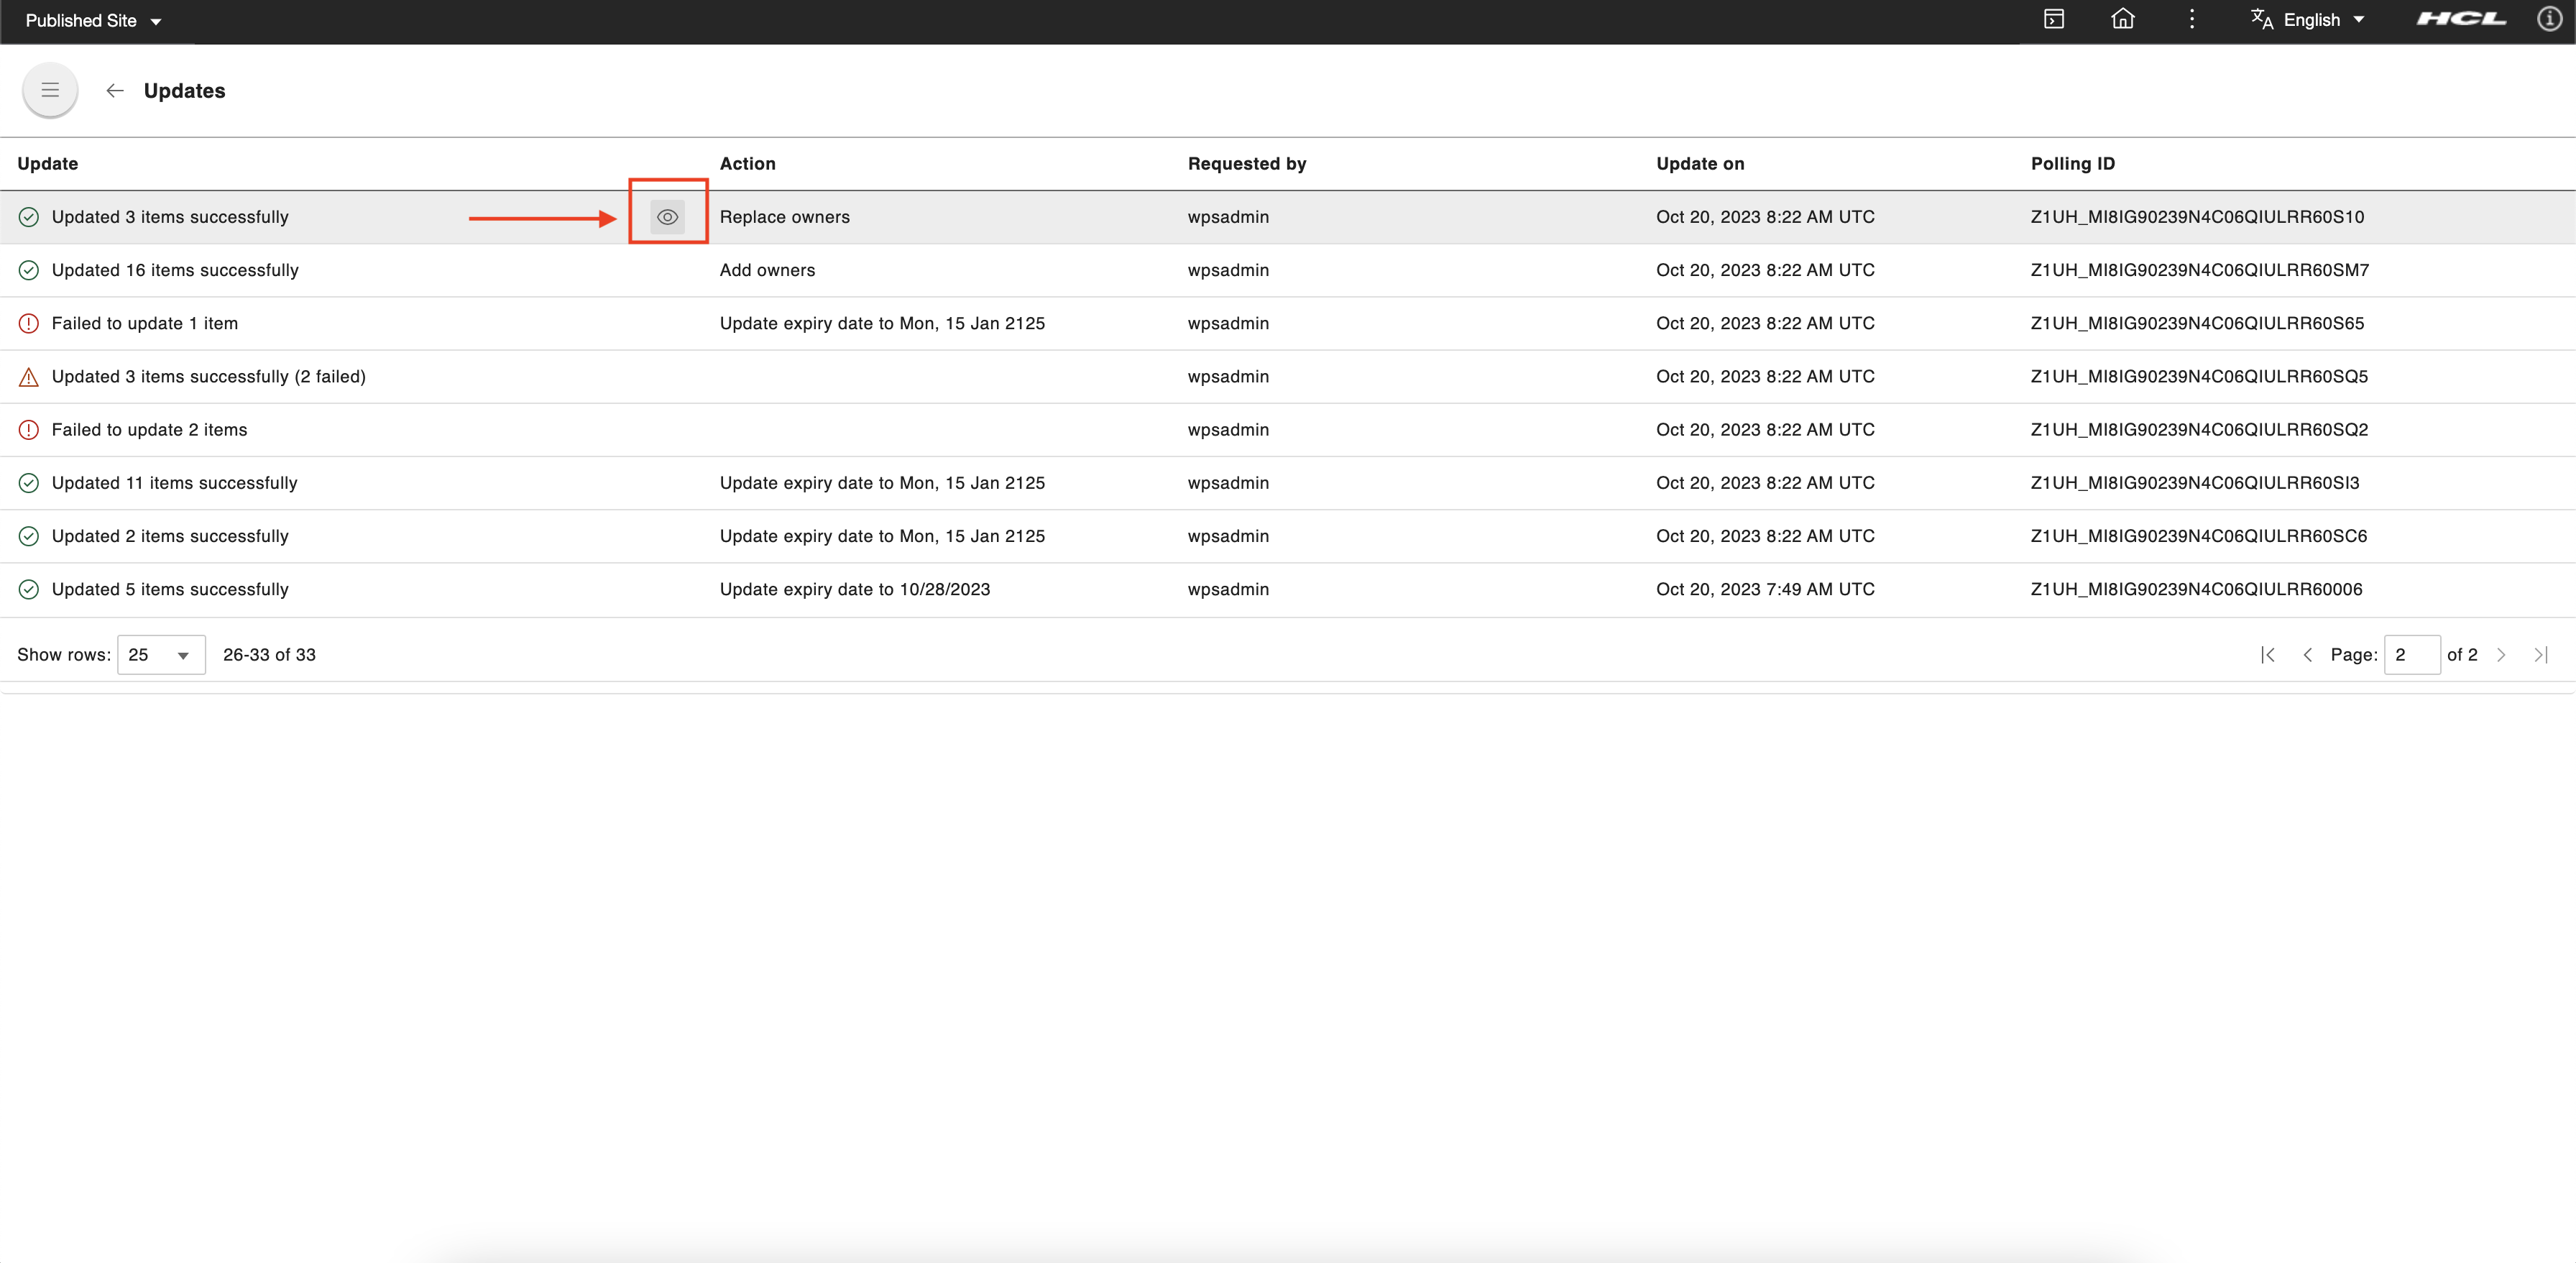Image resolution: width=2576 pixels, height=1263 pixels.
Task: Click the Page number input field
Action: click(x=2411, y=655)
